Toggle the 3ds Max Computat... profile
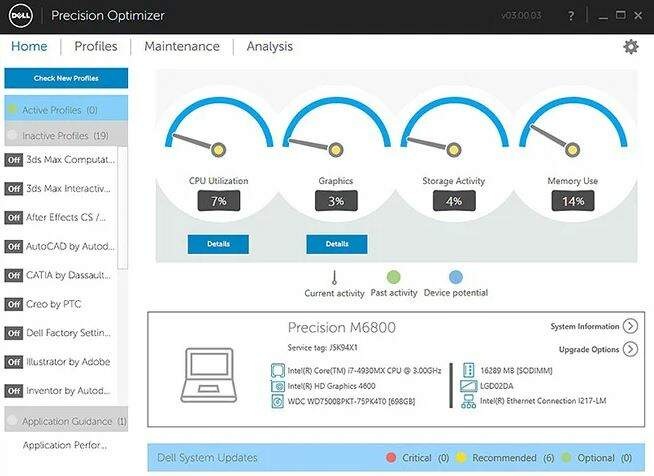Viewport: 654px width, 476px height. click(x=14, y=160)
